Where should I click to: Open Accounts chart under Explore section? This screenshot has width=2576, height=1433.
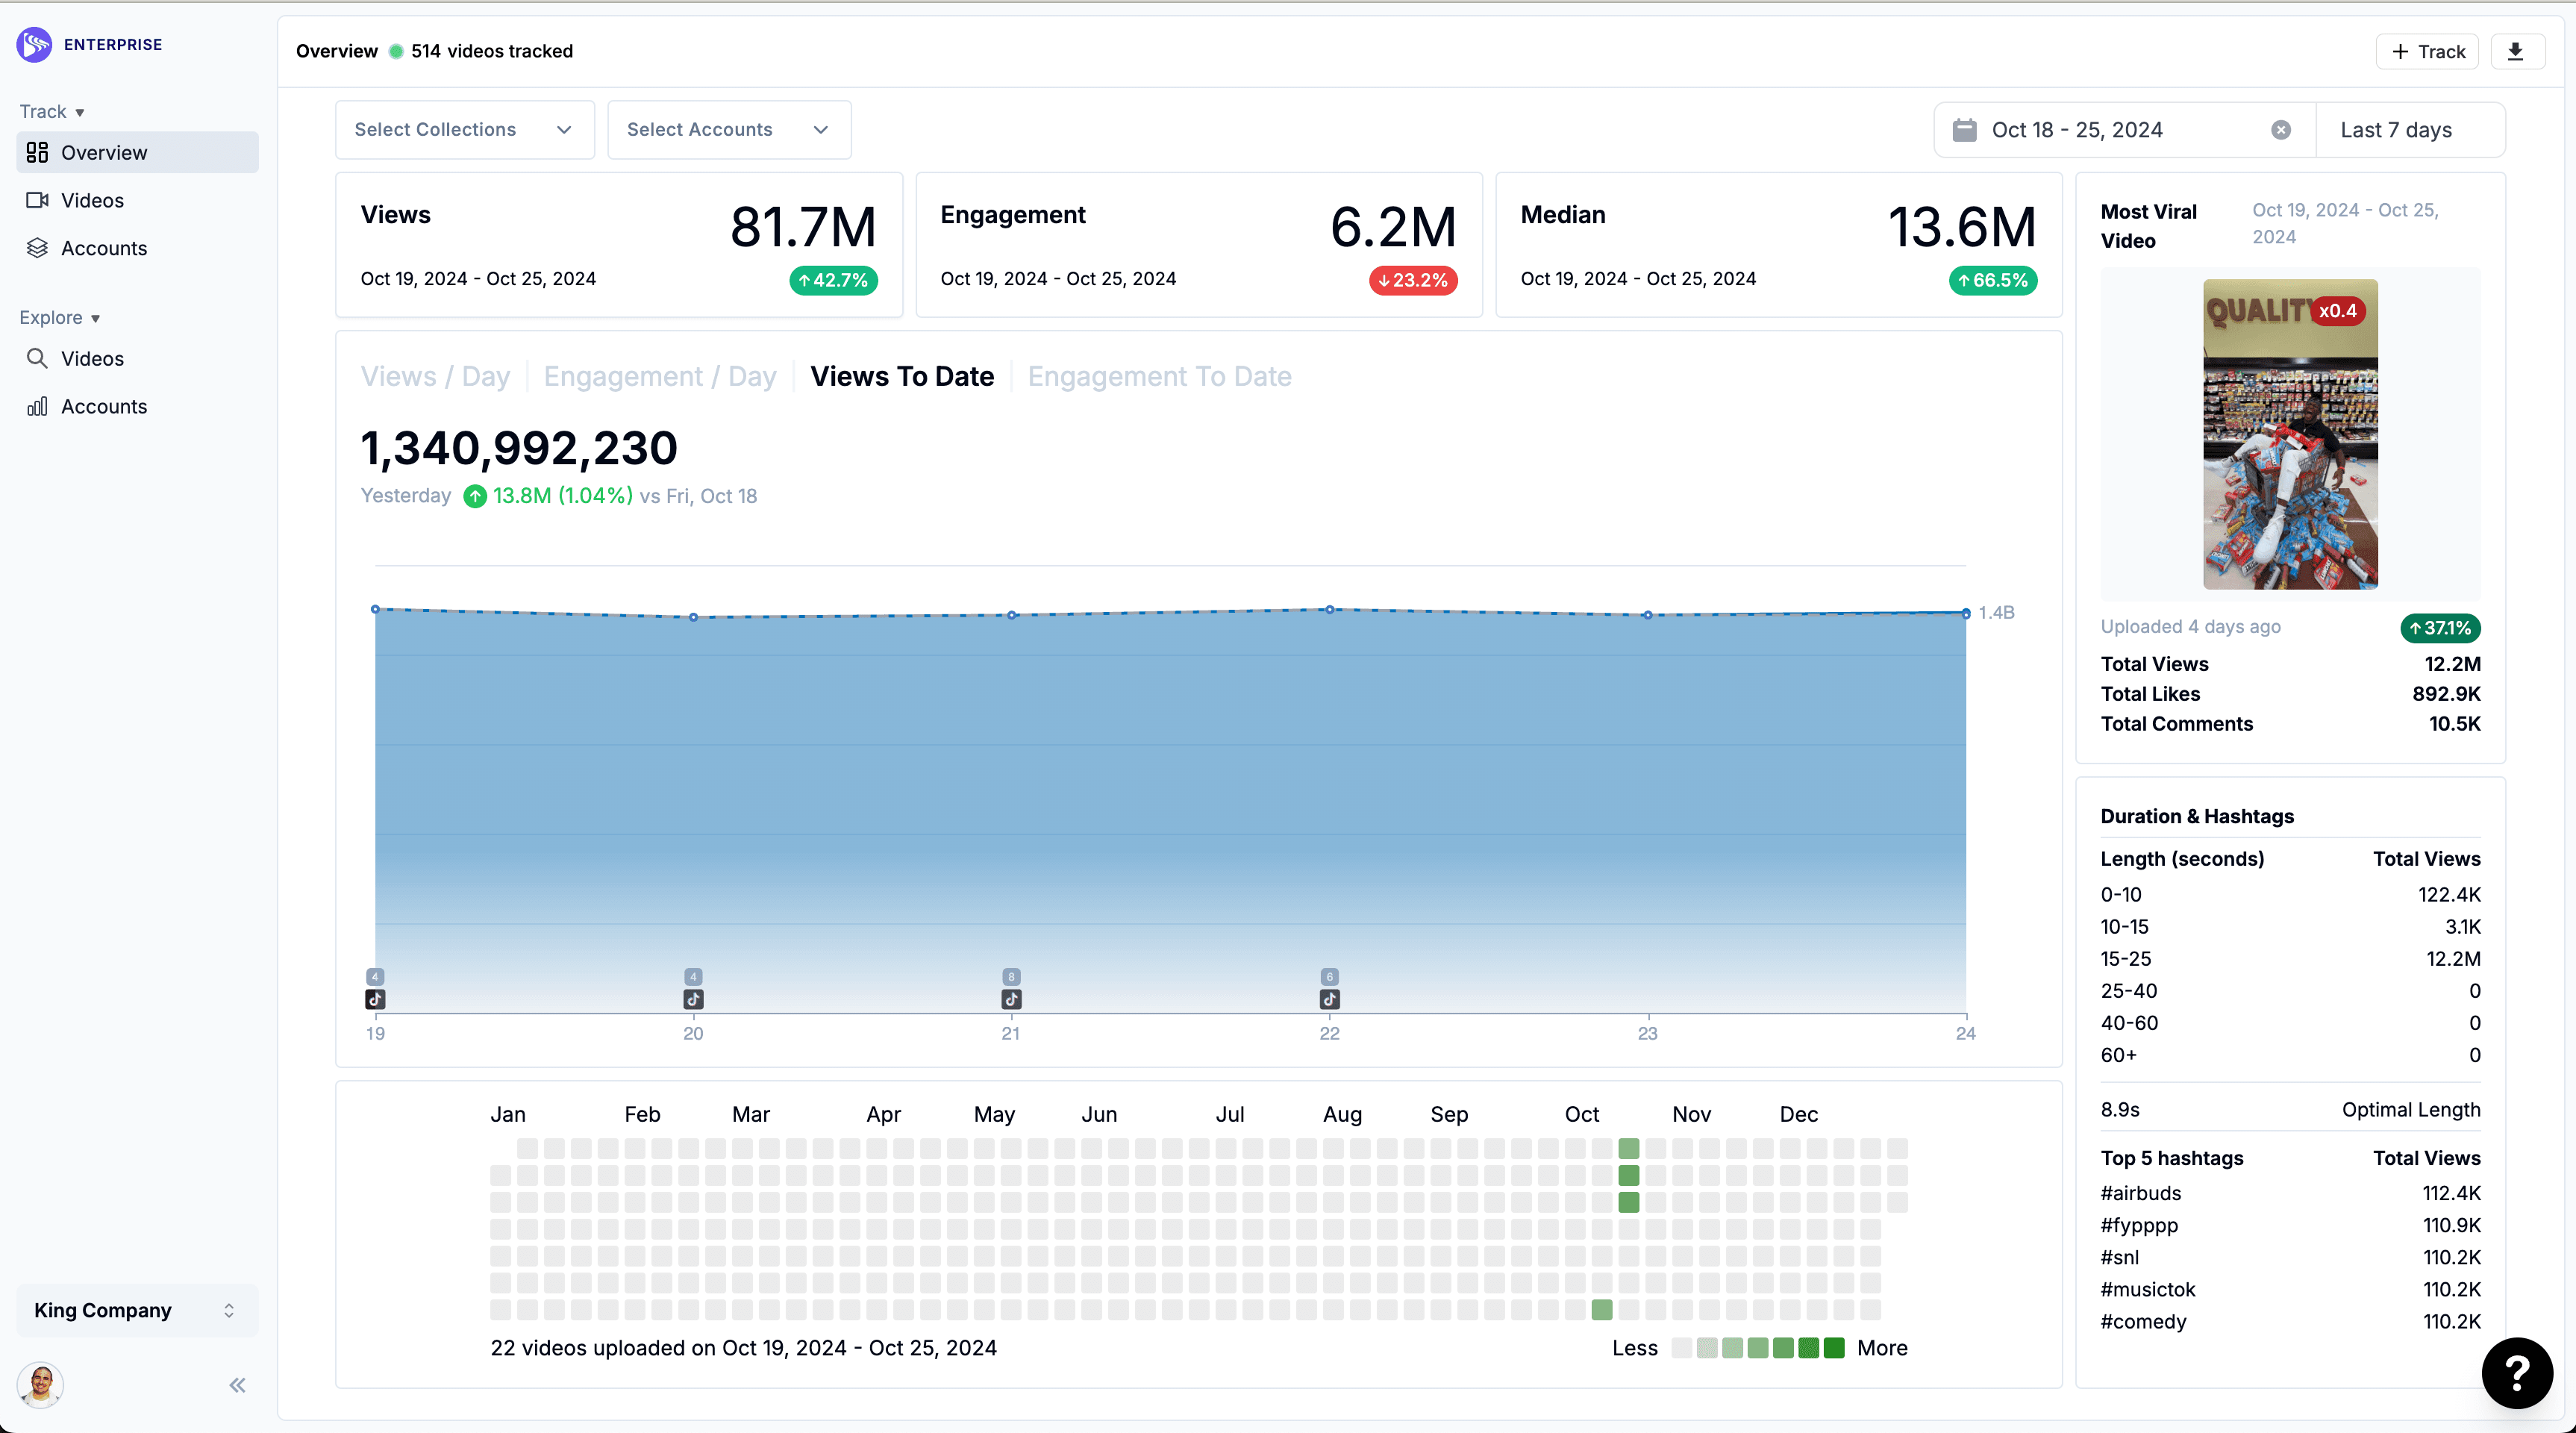coord(137,406)
